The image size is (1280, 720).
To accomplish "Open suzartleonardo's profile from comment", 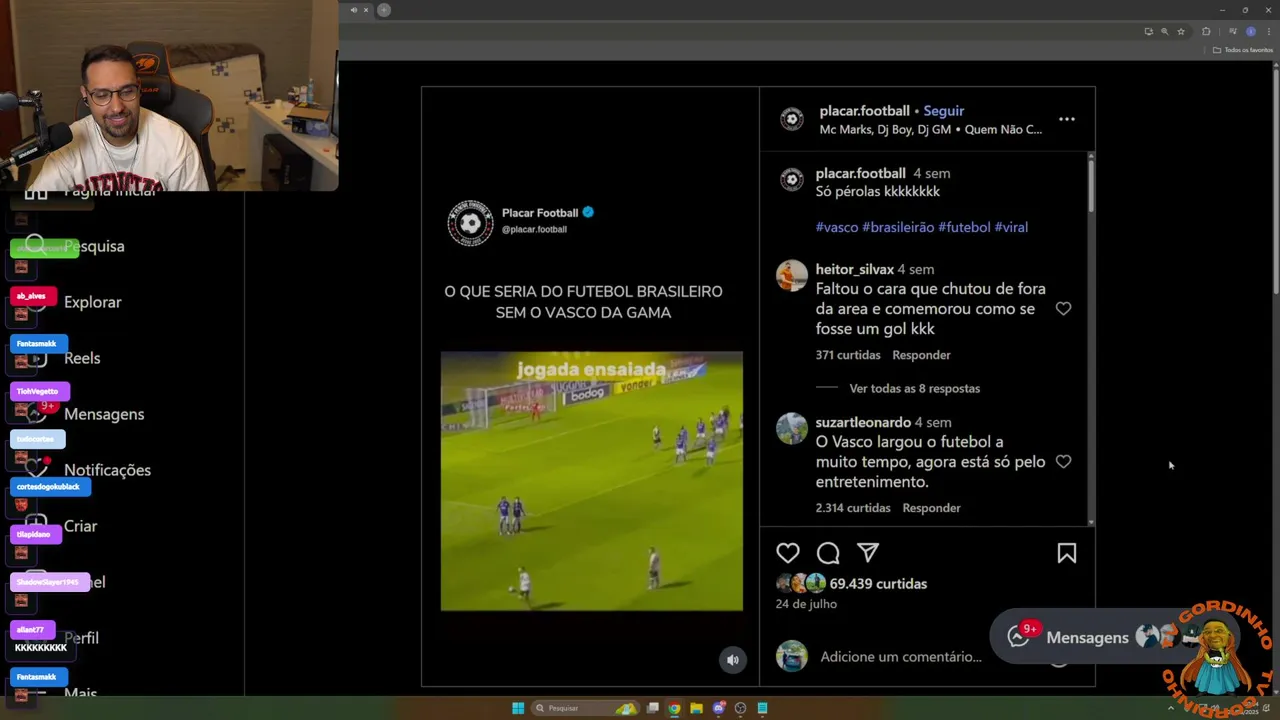I will point(863,422).
